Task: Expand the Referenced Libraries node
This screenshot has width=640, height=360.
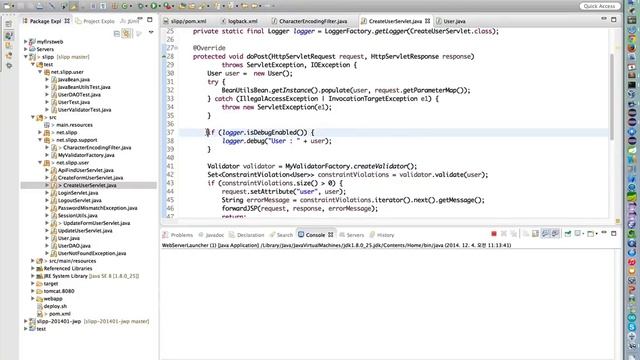Action: 33,268
